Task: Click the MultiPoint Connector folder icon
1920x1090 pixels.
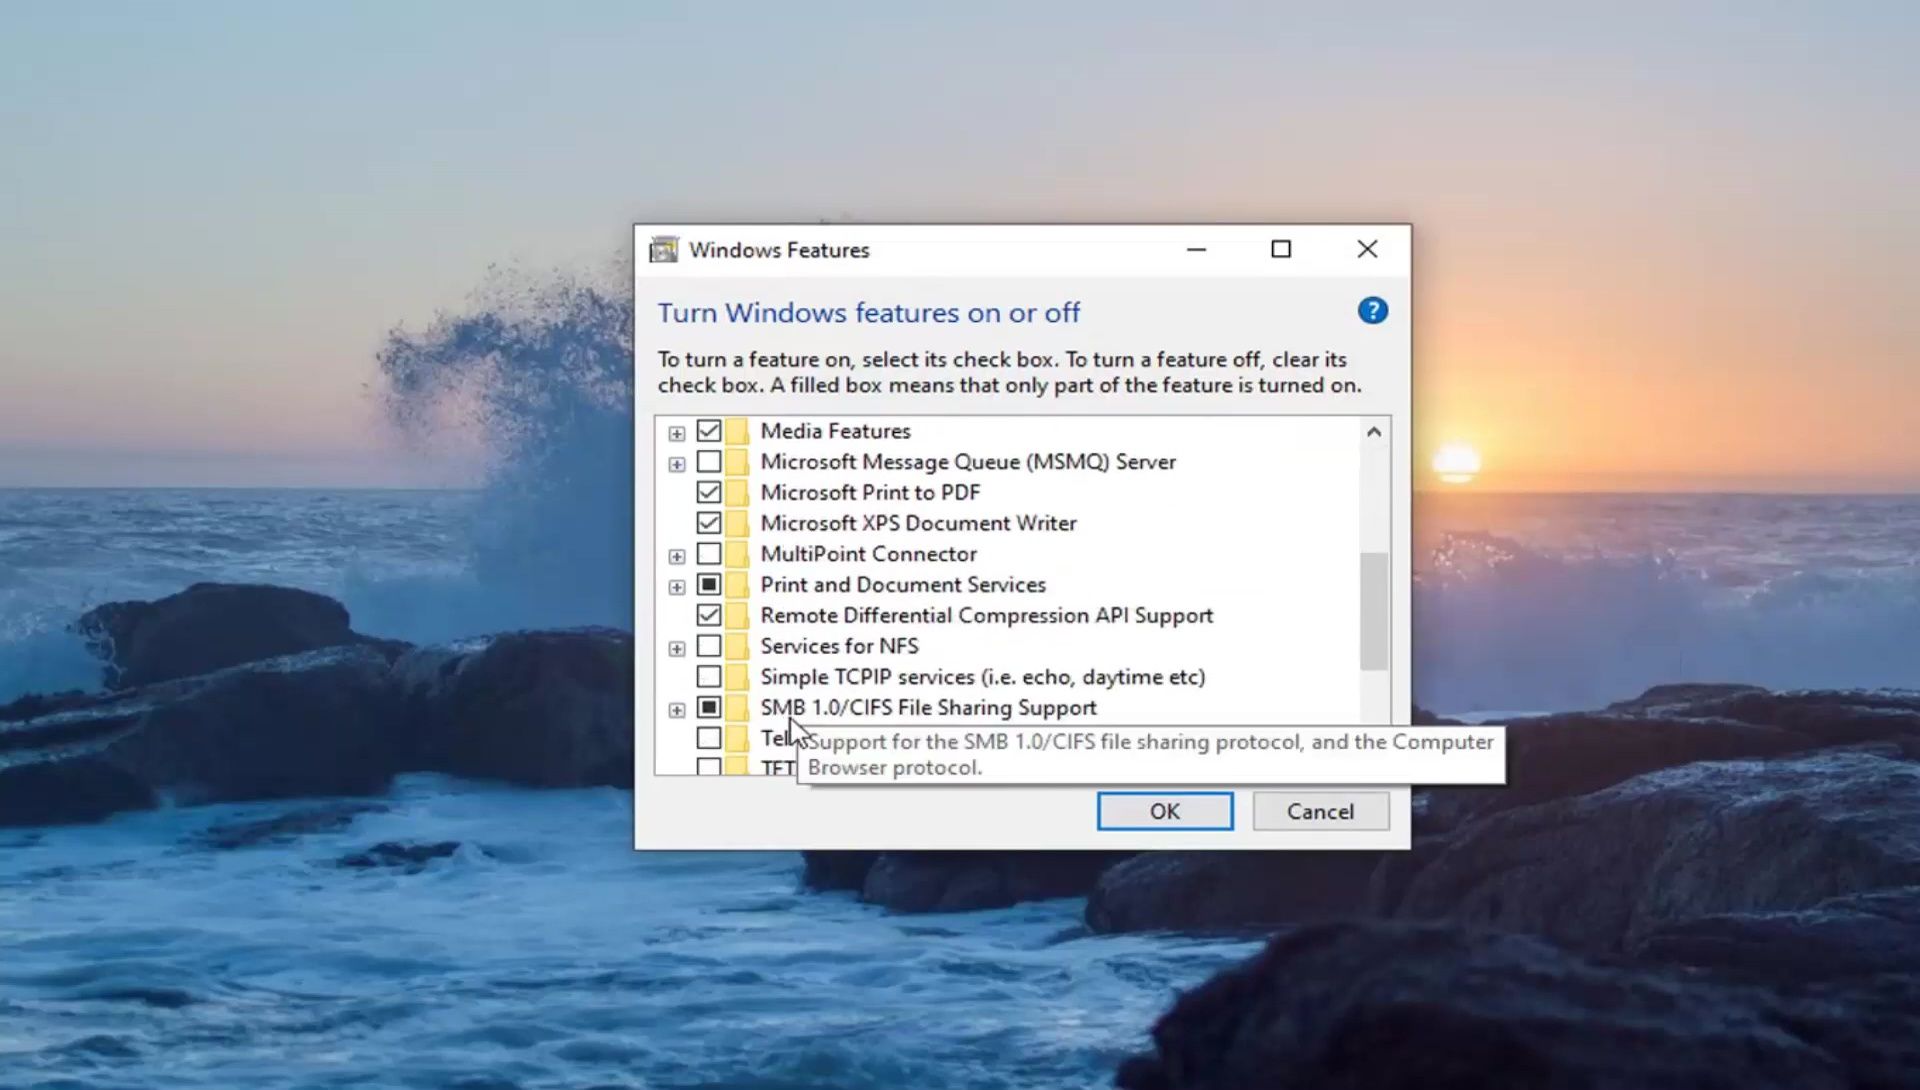Action: pos(737,554)
